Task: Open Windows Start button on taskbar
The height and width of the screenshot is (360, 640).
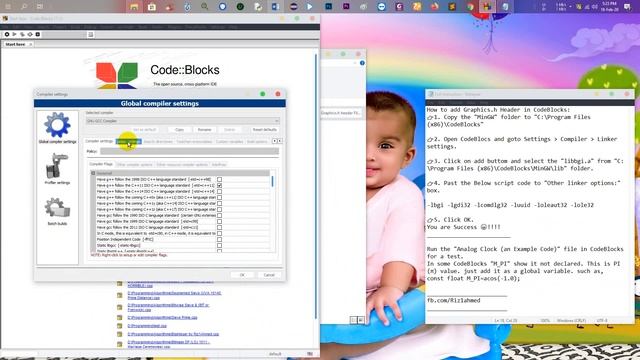Action: [x=8, y=6]
